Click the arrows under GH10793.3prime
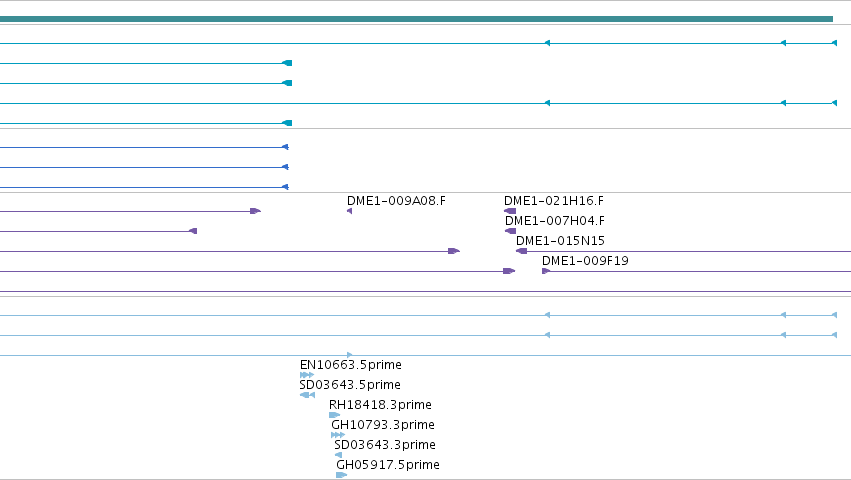Image resolution: width=851 pixels, height=480 pixels. tap(338, 435)
